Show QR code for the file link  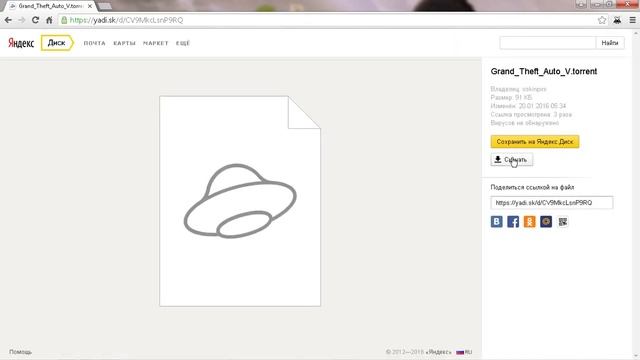click(x=563, y=222)
